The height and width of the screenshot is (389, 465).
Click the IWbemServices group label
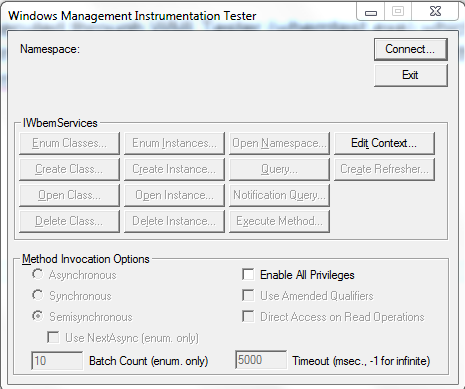(60, 123)
